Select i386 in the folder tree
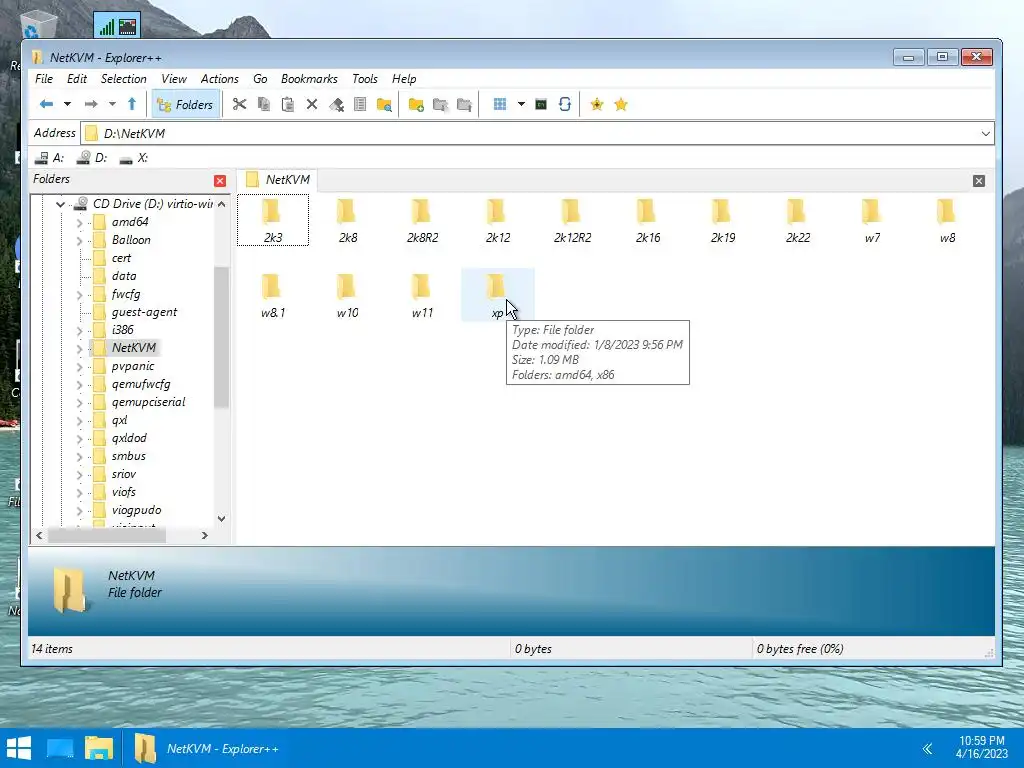 click(x=122, y=330)
